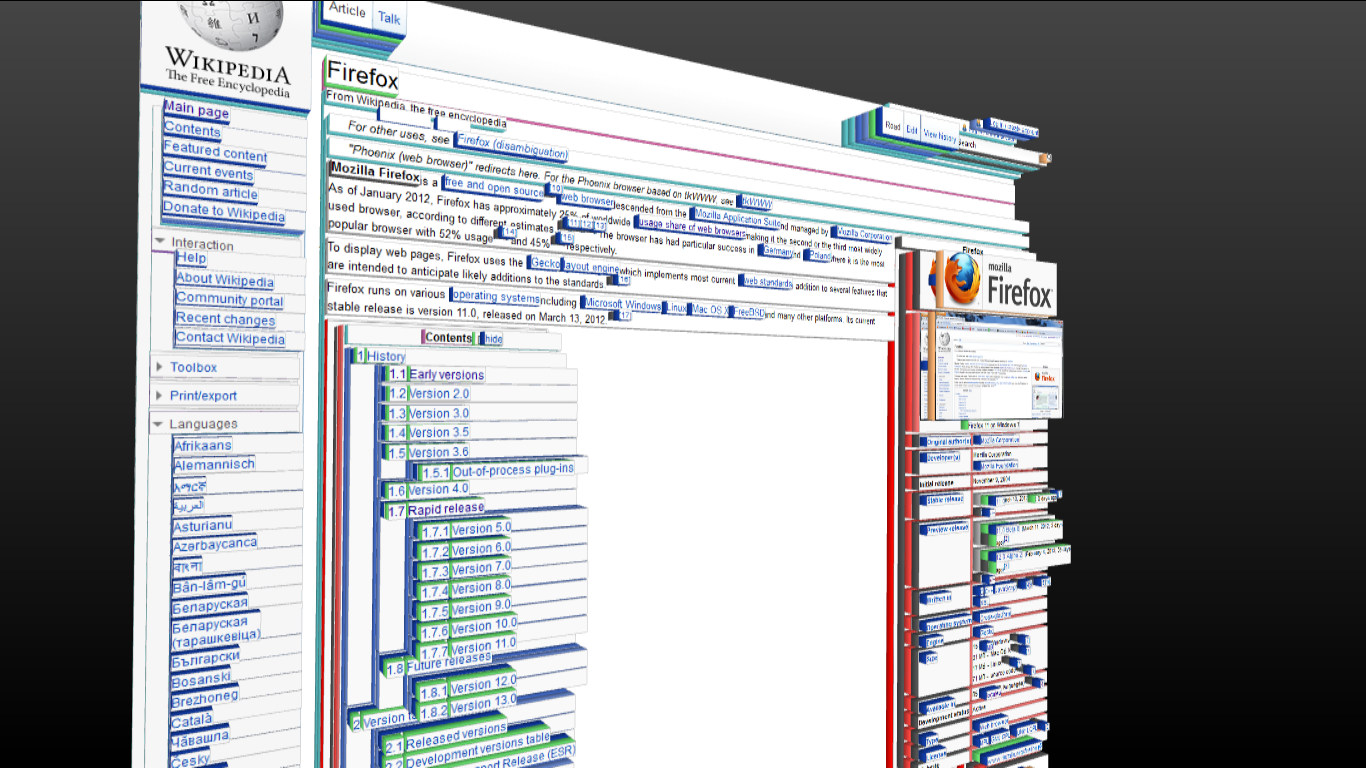Follow the Gecko link in the article

click(x=546, y=264)
